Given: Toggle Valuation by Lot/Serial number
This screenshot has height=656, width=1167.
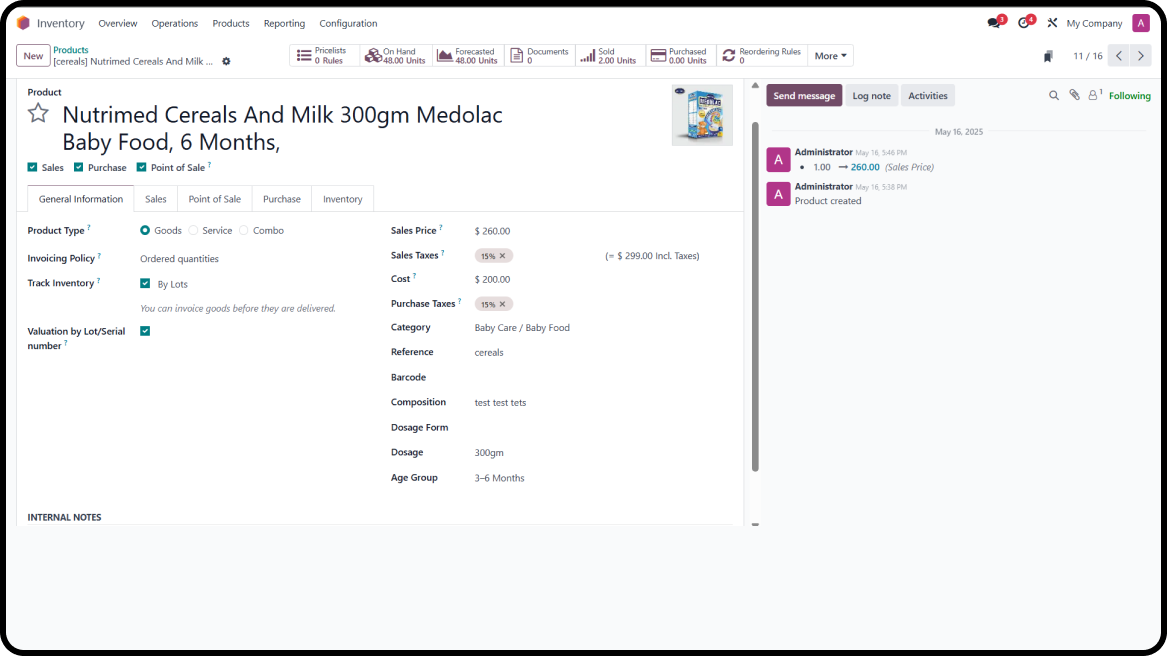Looking at the screenshot, I should (145, 330).
